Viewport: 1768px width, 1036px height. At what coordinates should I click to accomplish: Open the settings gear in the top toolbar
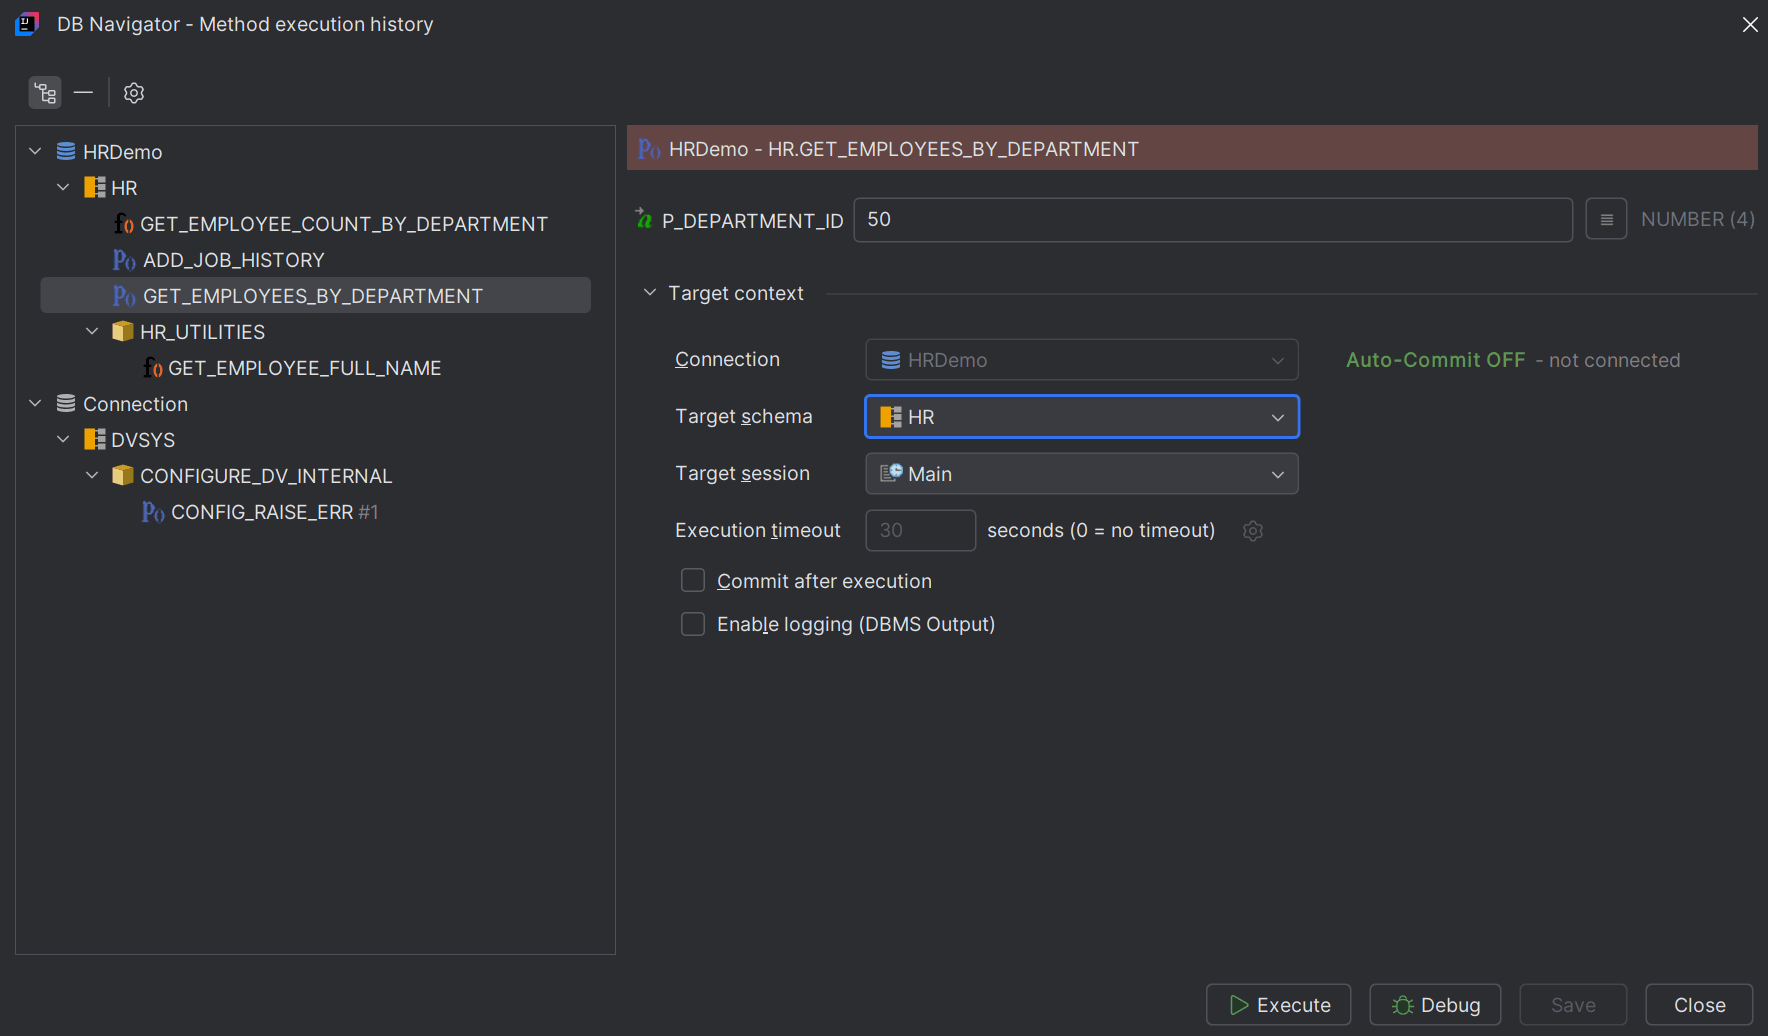[x=133, y=92]
